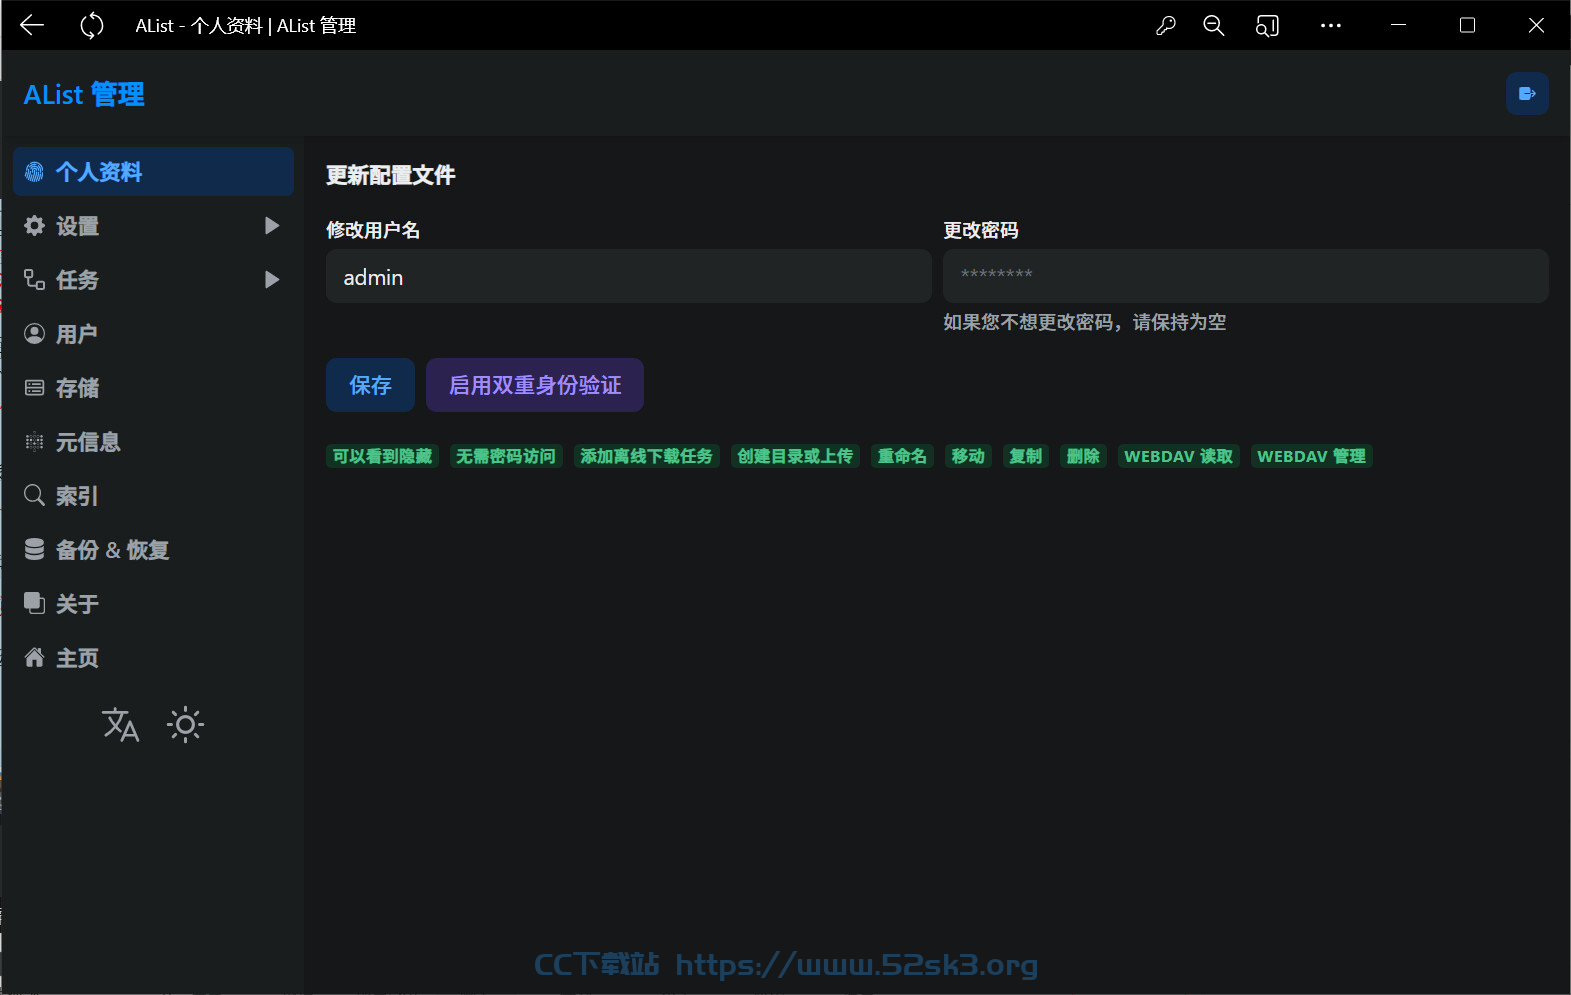Click the AList 管理 logo link

point(84,94)
